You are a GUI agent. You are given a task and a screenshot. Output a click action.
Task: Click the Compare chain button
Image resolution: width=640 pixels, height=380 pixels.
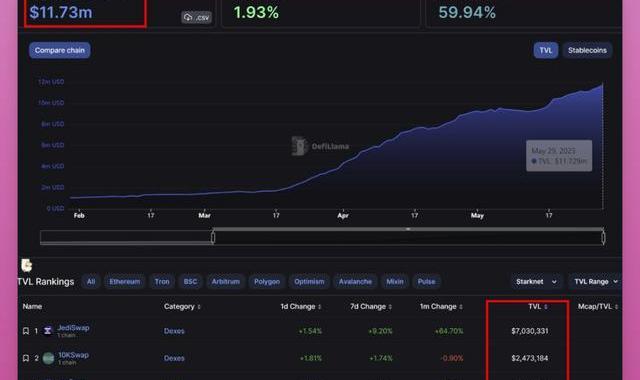coord(60,50)
